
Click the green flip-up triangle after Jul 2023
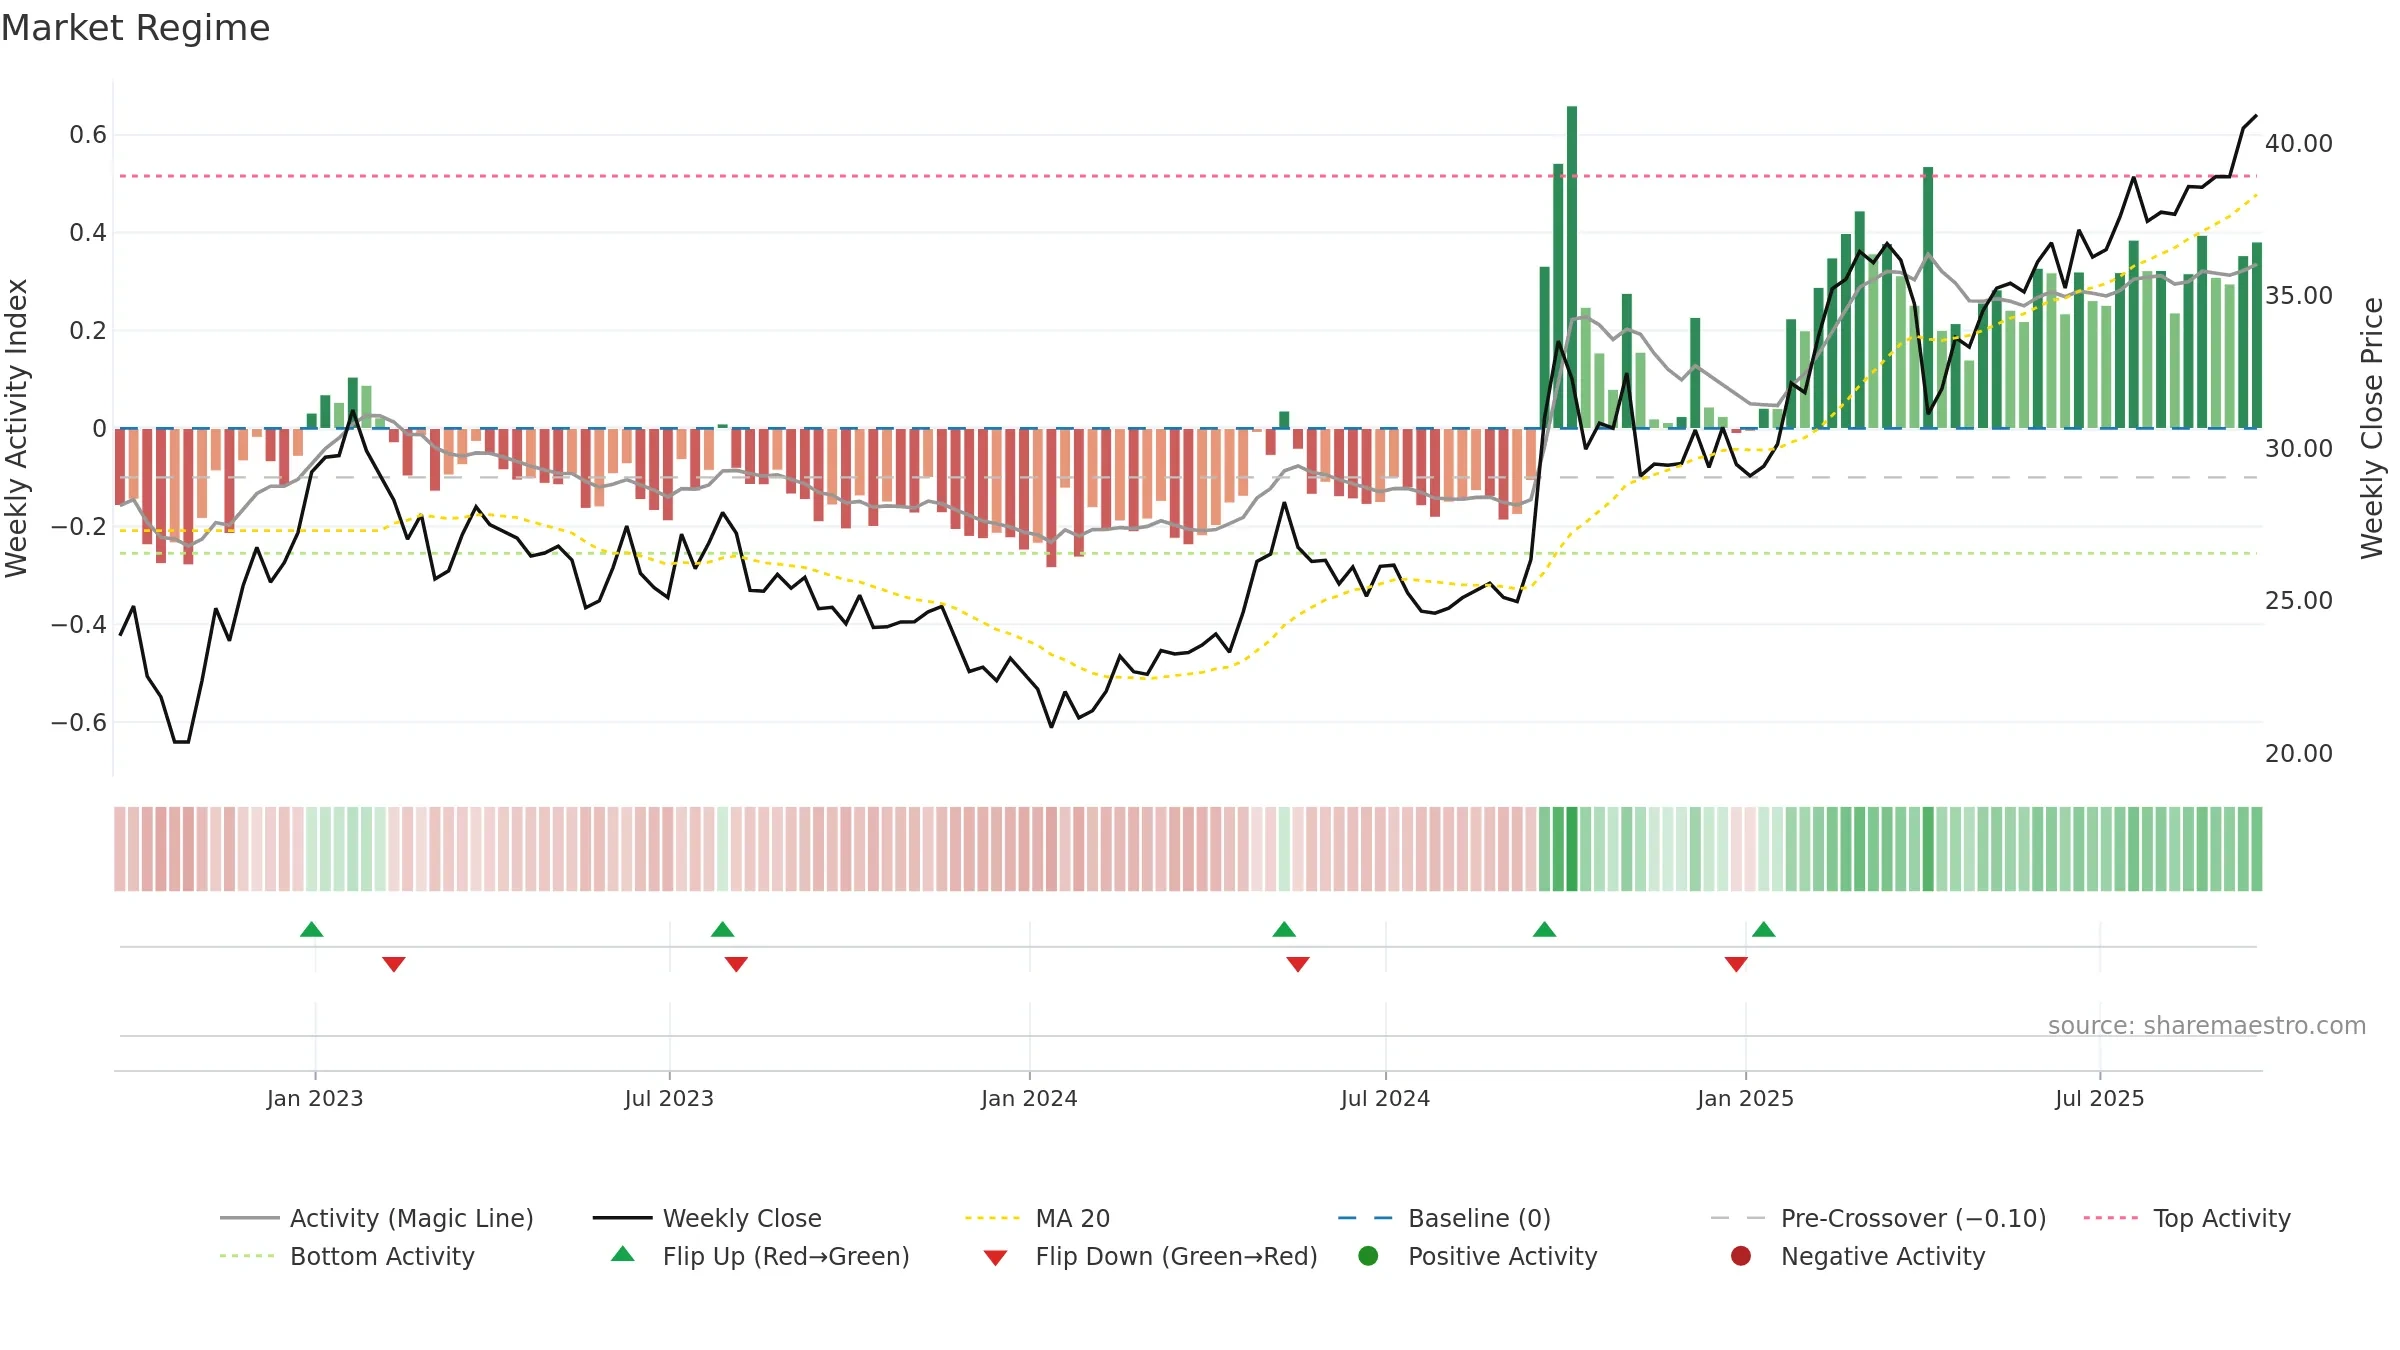[x=722, y=929]
